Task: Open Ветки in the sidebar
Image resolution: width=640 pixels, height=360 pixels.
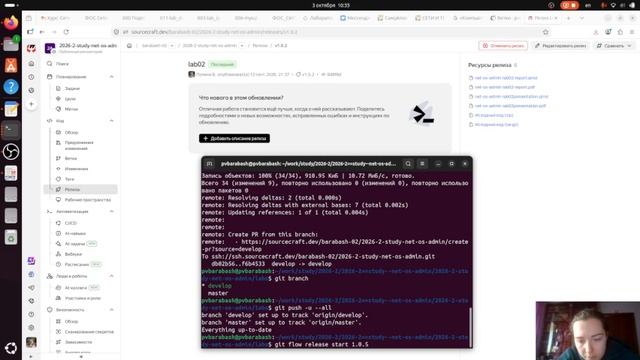Action: click(71, 158)
